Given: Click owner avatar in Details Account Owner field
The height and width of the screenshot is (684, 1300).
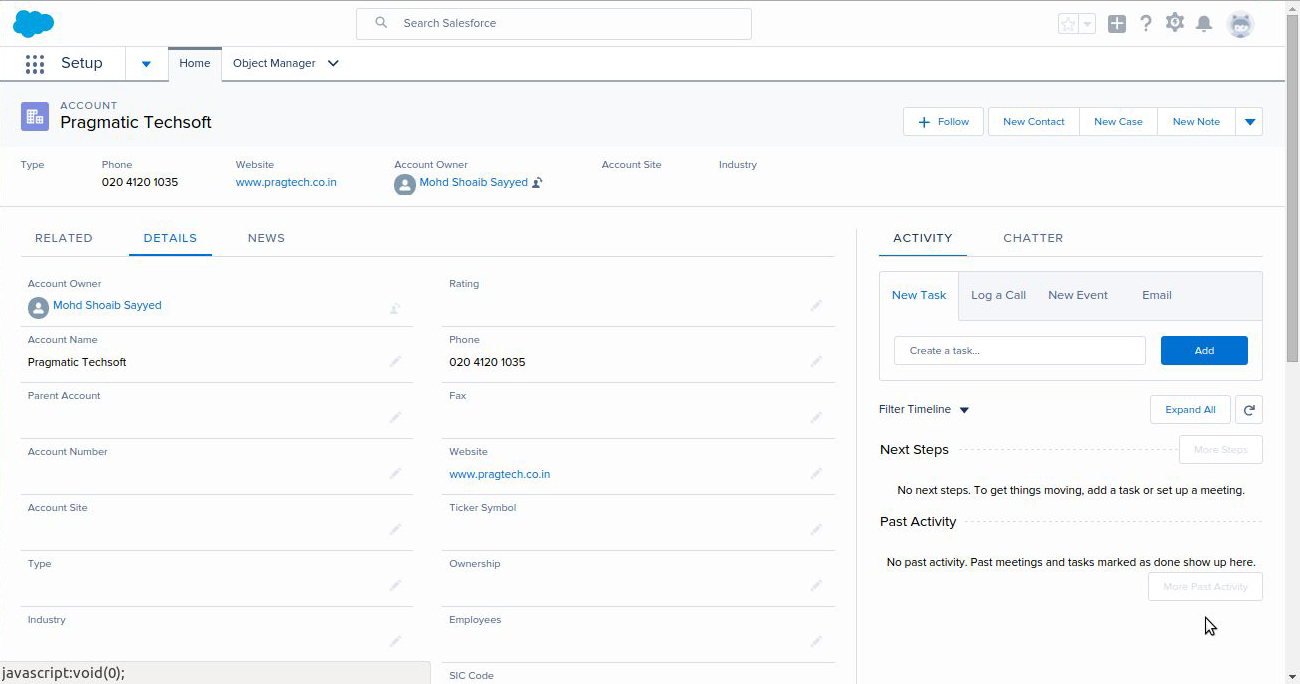Looking at the screenshot, I should (x=38, y=307).
